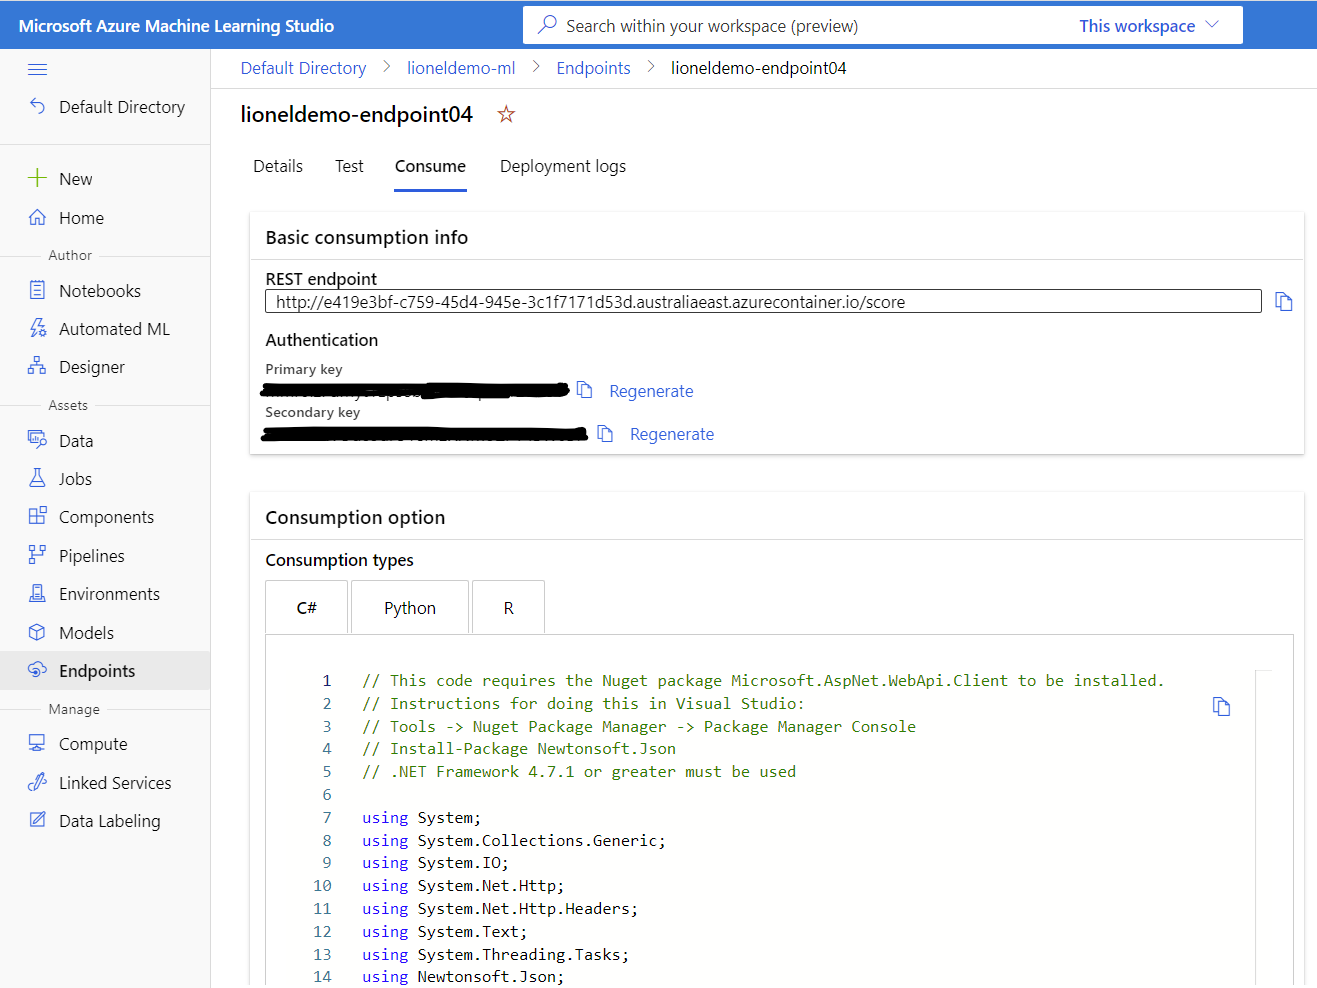The image size is (1317, 988).
Task: Toggle the hamburger navigation menu
Action: point(37,69)
